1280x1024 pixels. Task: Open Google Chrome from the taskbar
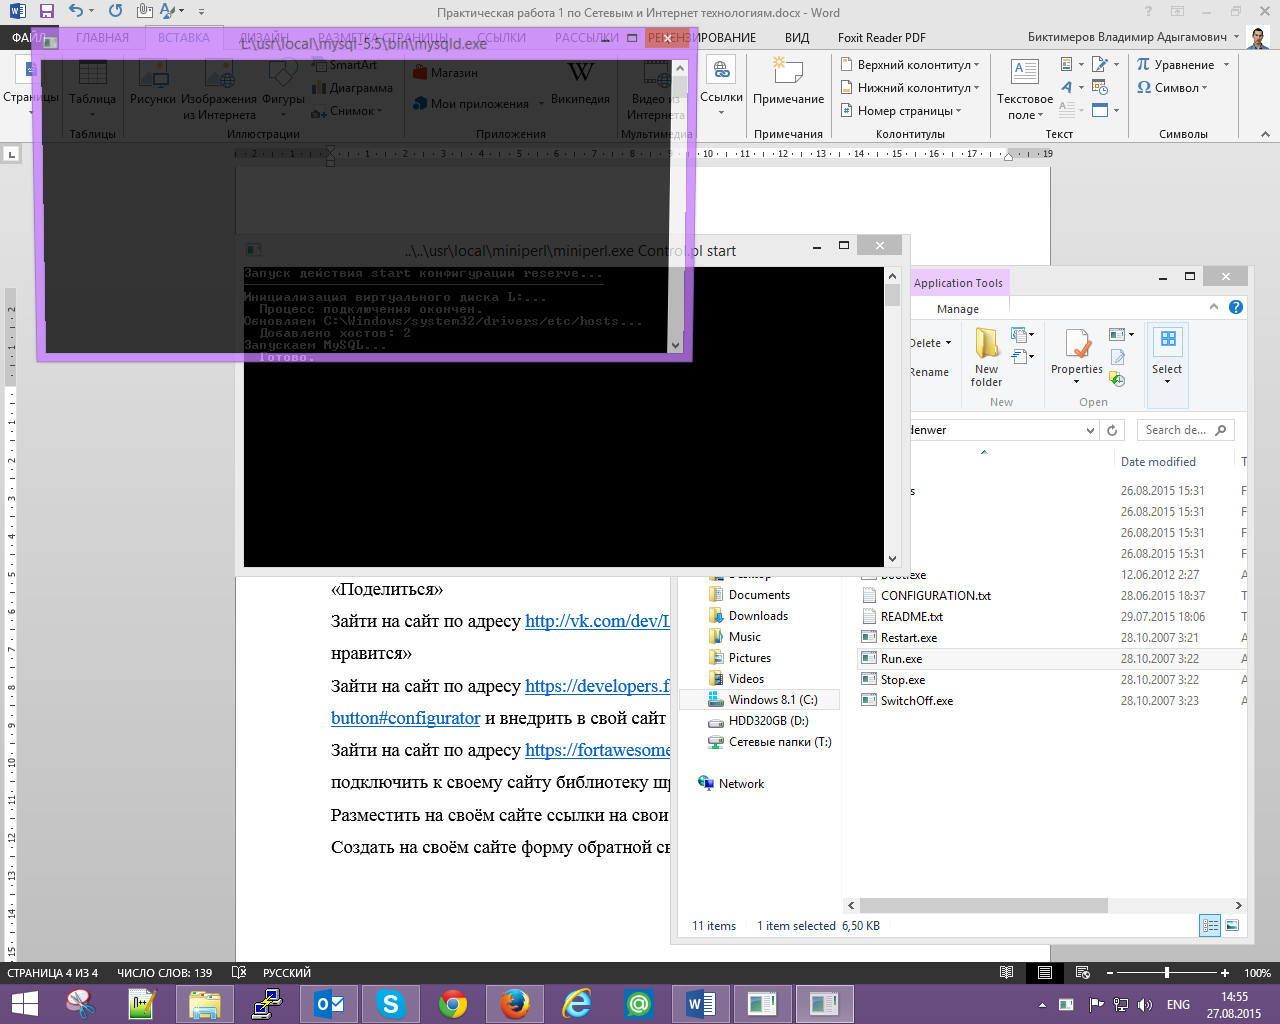(453, 1004)
